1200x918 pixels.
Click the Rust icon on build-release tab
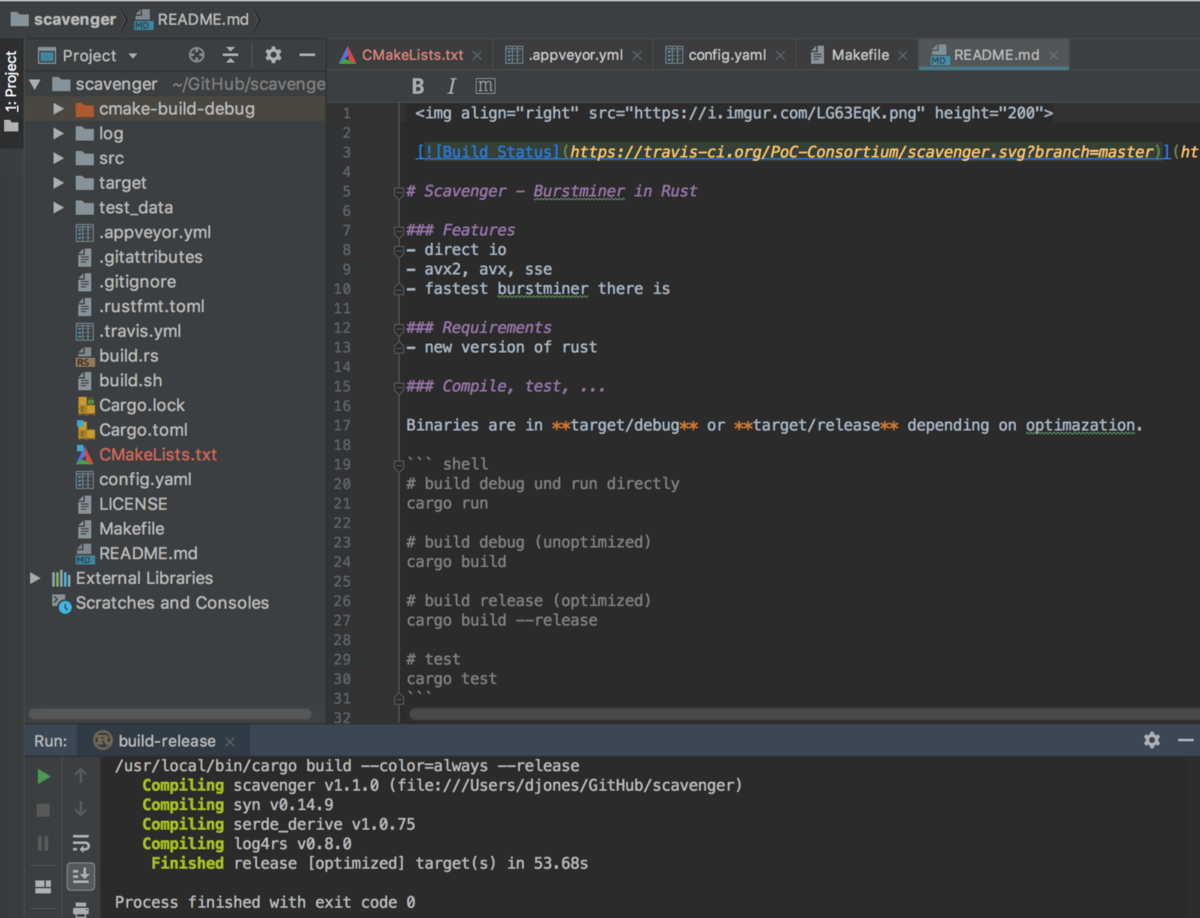[x=102, y=741]
